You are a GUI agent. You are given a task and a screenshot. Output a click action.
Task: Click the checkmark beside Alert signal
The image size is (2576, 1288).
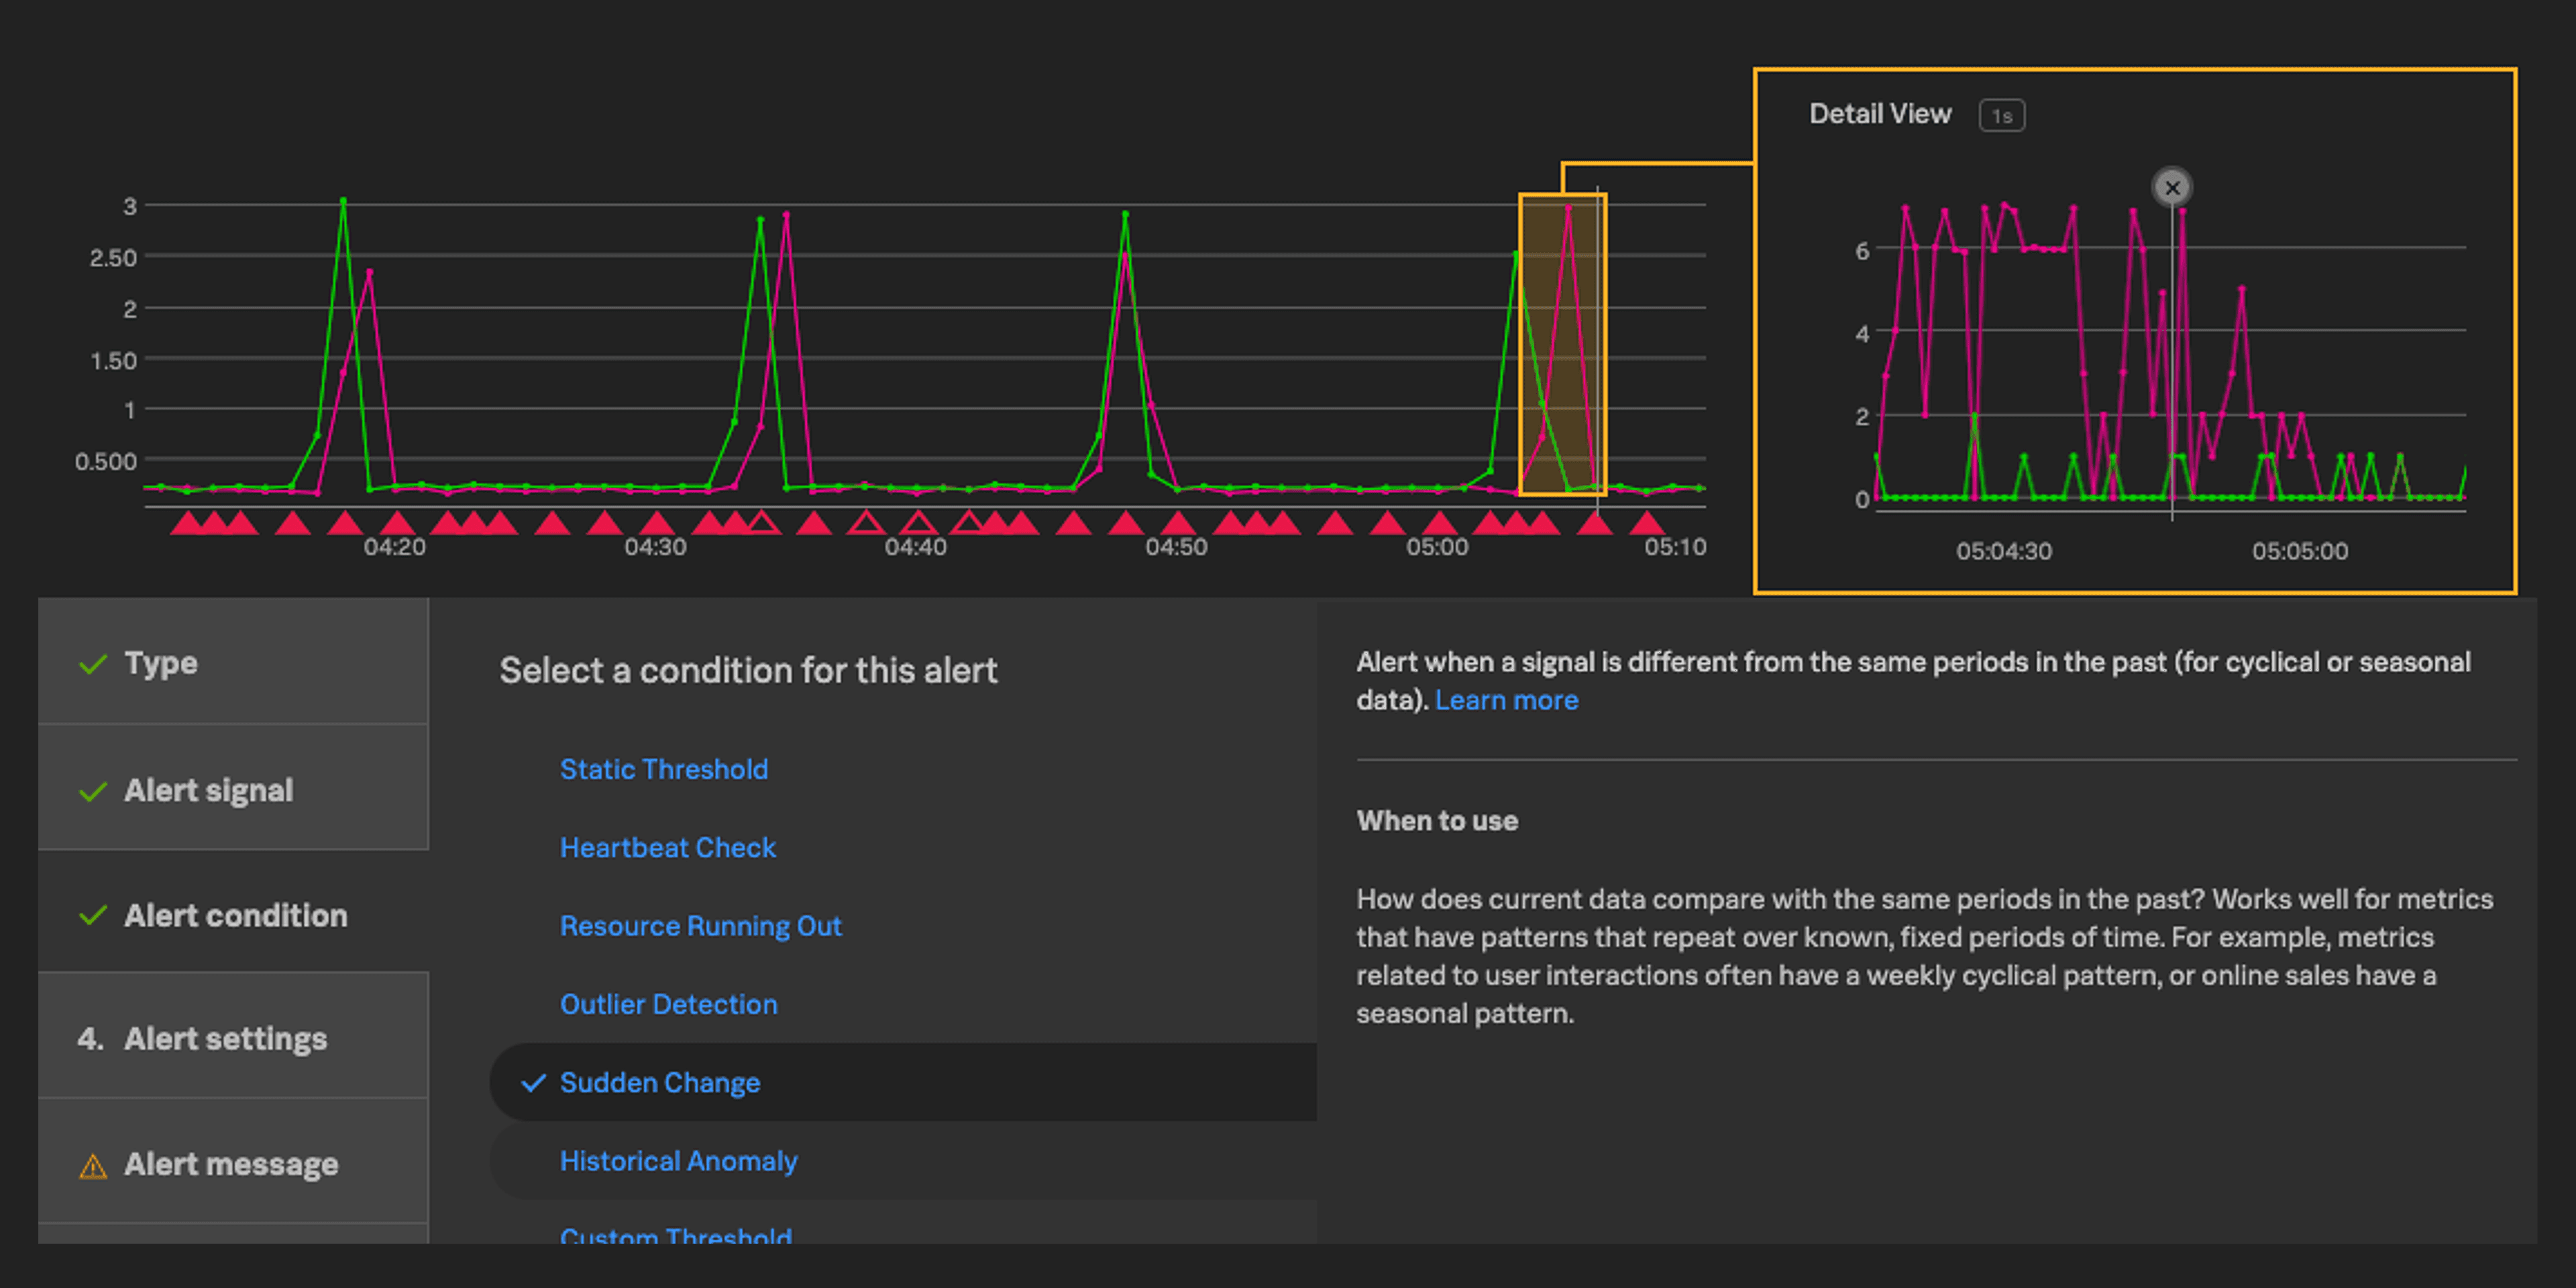(x=93, y=791)
